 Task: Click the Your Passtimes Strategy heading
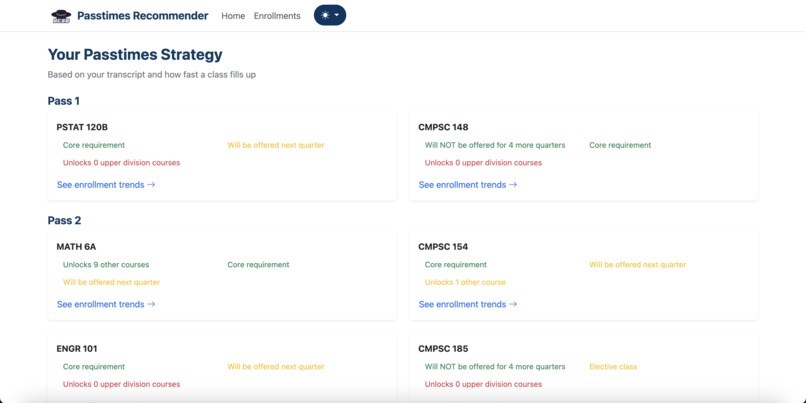[135, 54]
